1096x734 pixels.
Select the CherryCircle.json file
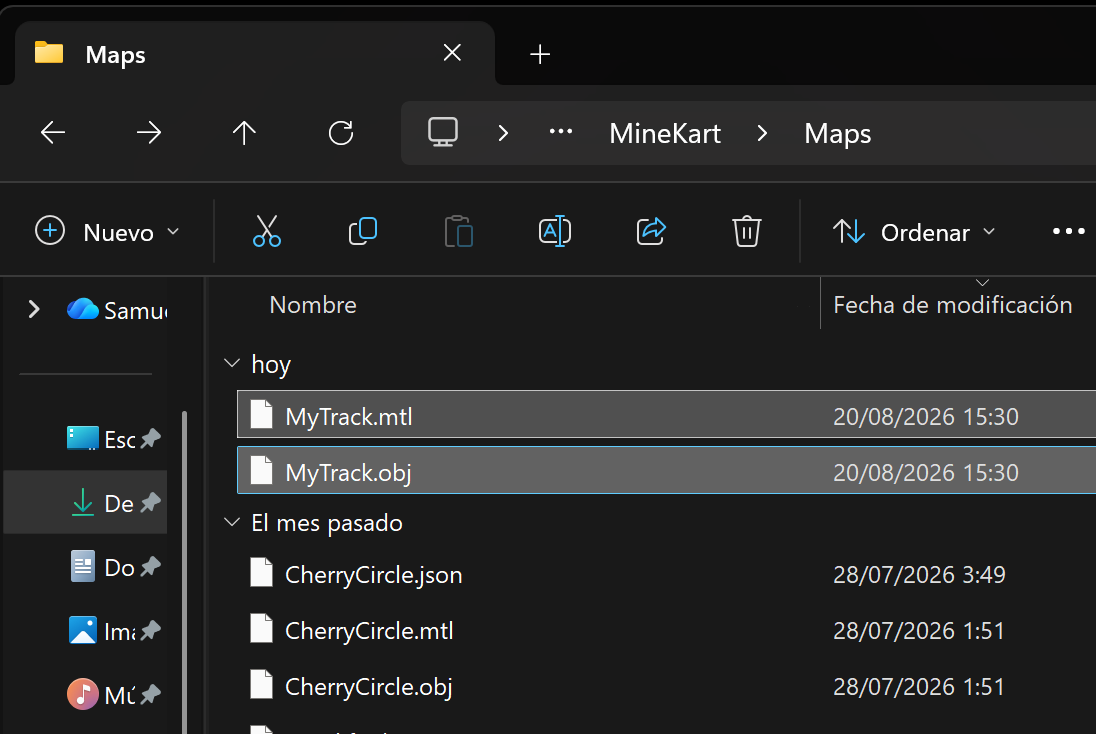[x=667, y=574]
